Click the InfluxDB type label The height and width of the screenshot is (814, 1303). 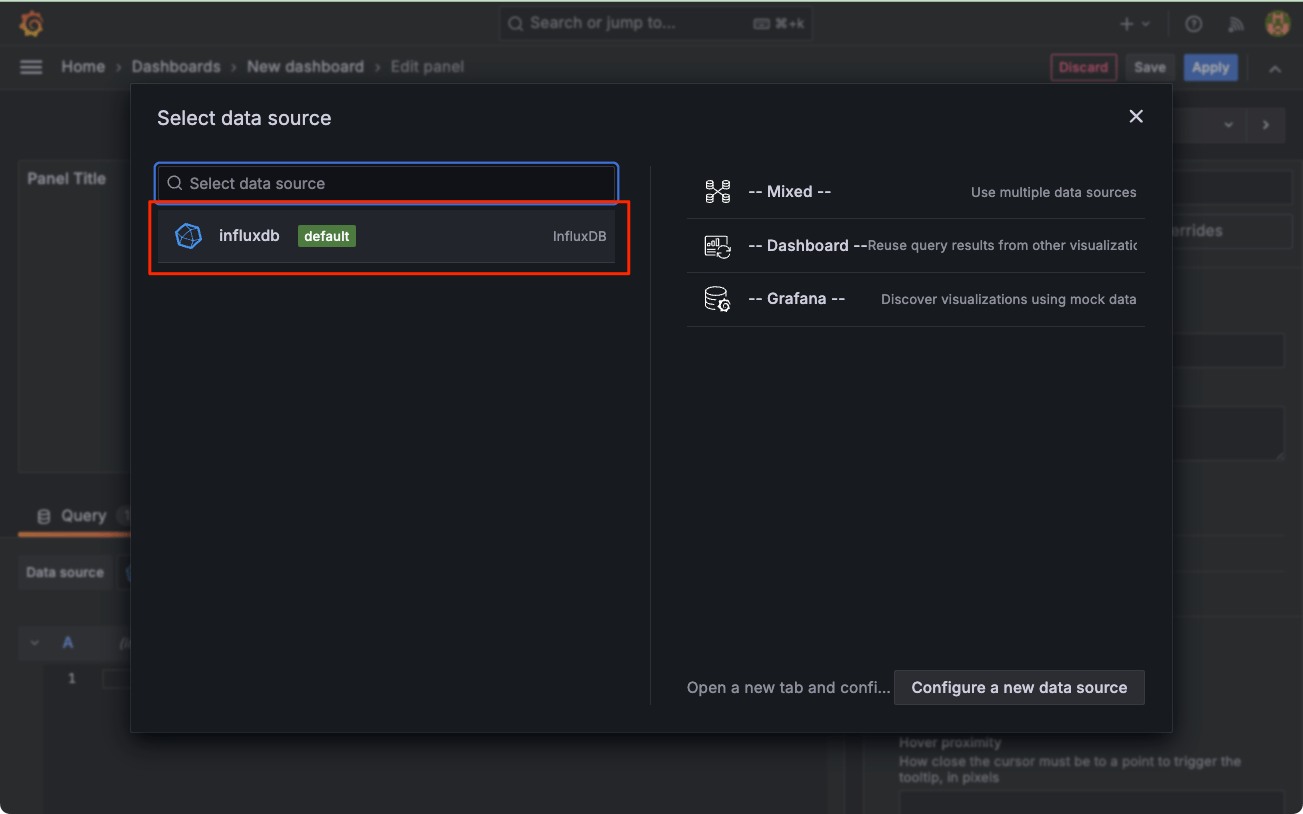[x=579, y=236]
